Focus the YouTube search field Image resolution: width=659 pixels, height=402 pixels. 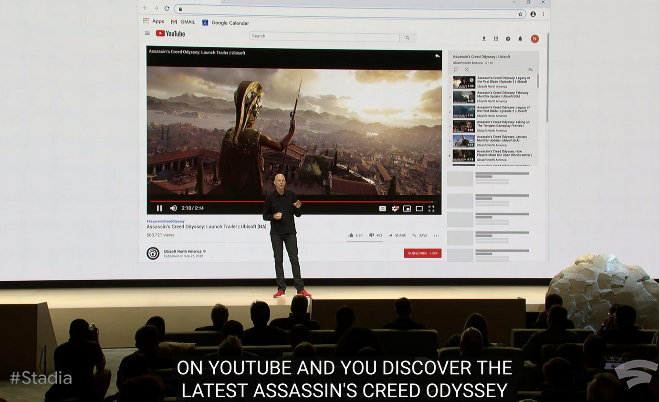[324, 37]
